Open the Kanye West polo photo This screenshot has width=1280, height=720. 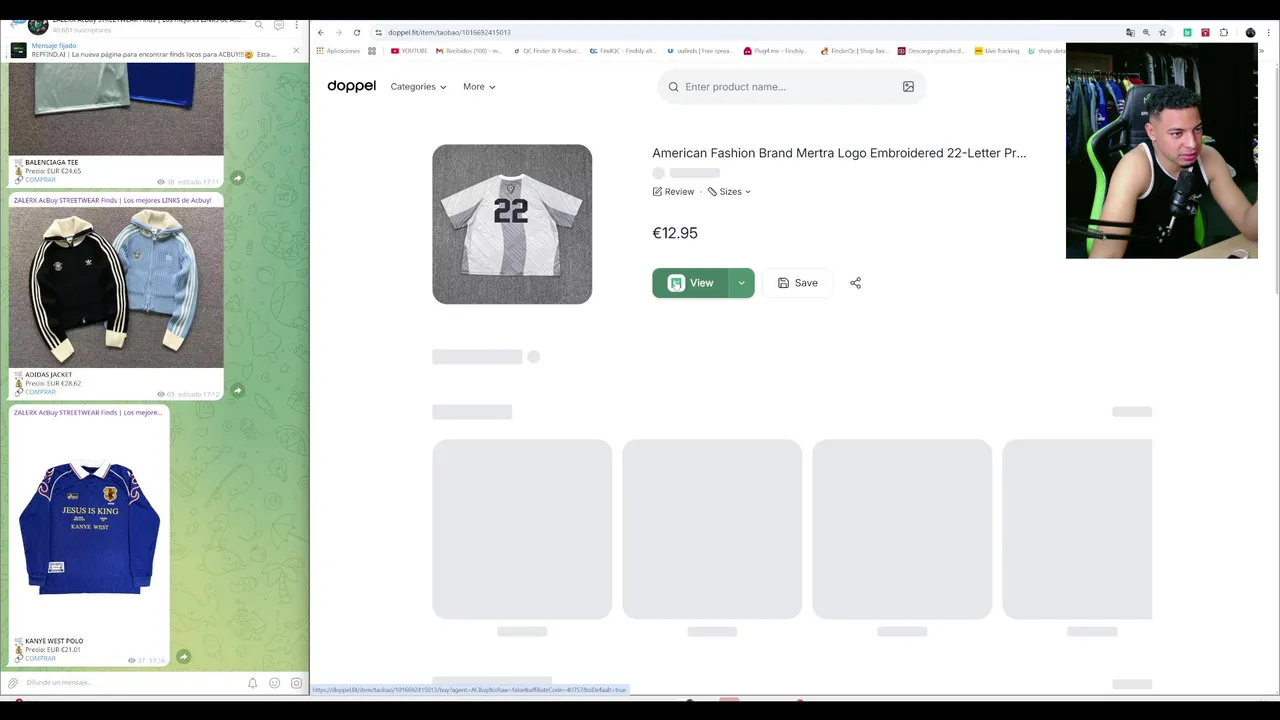[x=89, y=527]
